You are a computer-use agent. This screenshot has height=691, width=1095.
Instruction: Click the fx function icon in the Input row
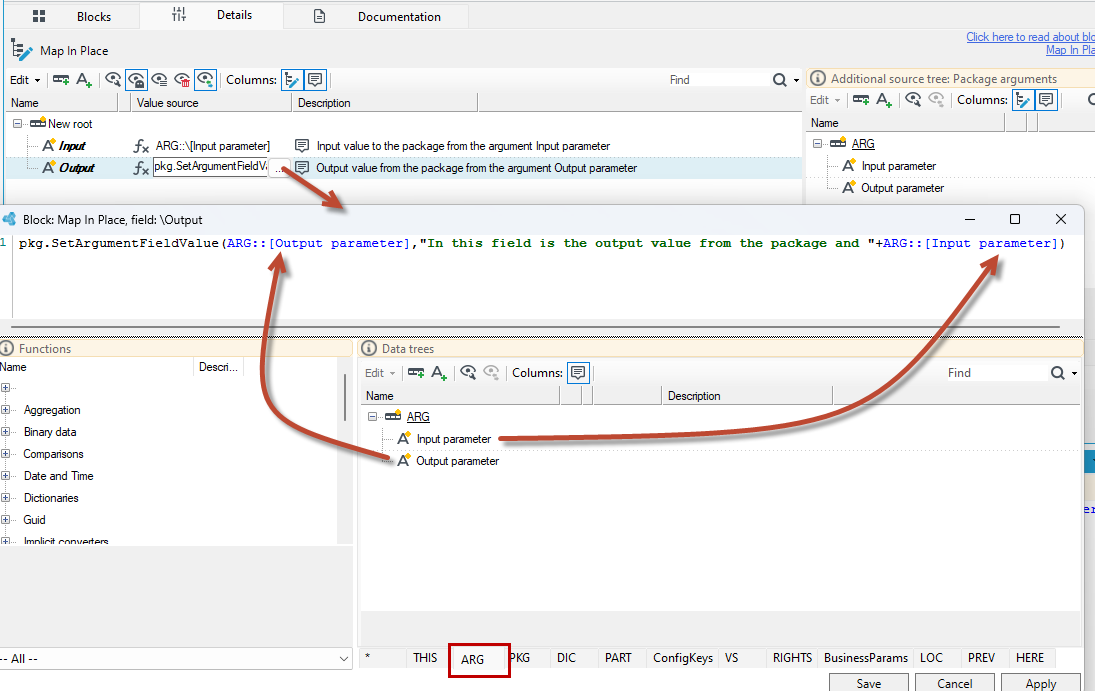(x=141, y=146)
